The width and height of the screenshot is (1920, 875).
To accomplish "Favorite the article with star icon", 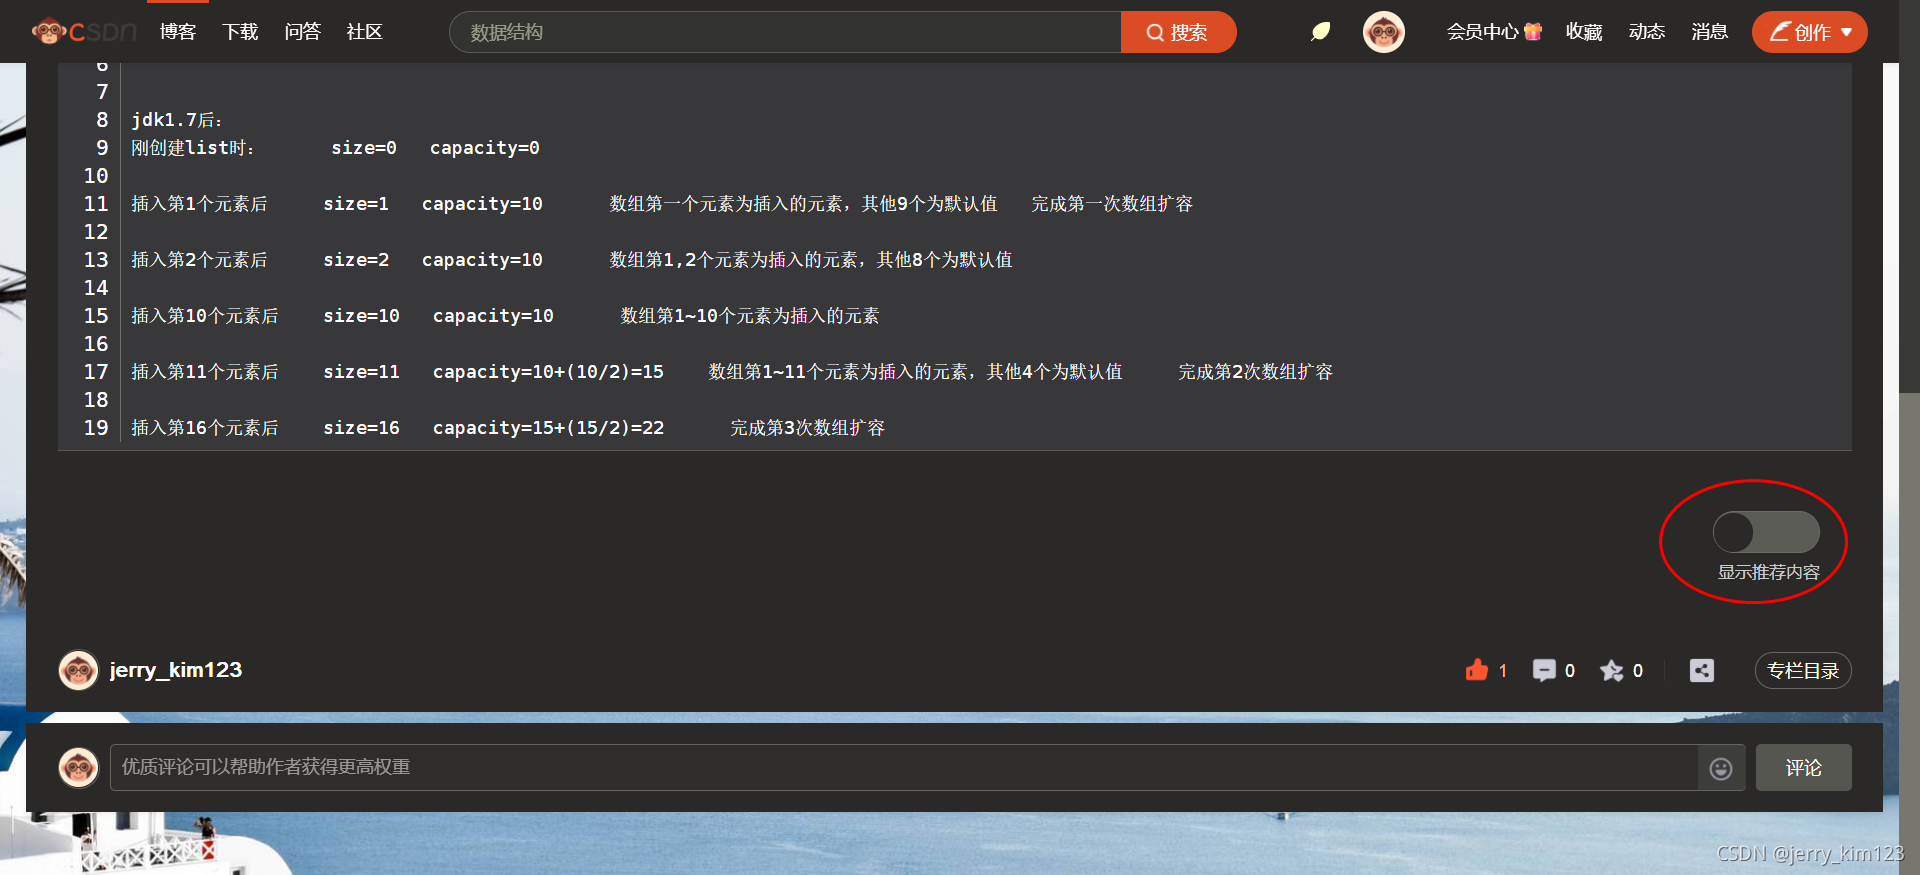I will tap(1612, 670).
